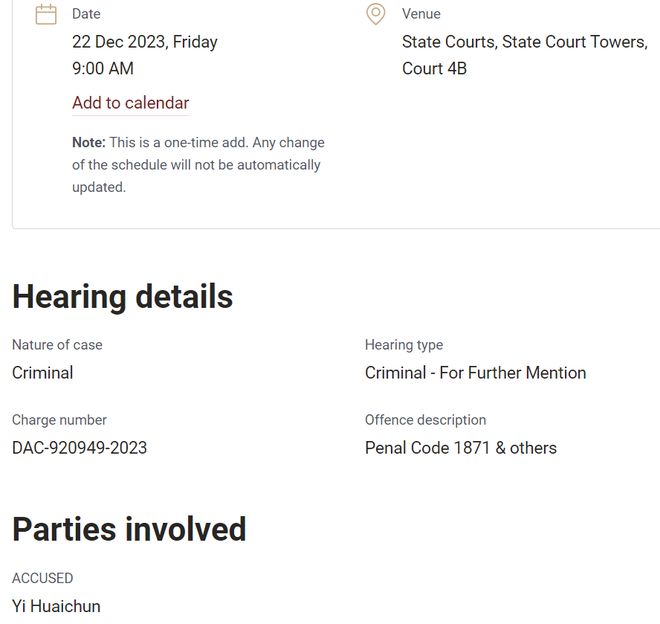This screenshot has height=624, width=660.
Task: Click the Criminal nature of case value
Action: pyautogui.click(x=42, y=373)
